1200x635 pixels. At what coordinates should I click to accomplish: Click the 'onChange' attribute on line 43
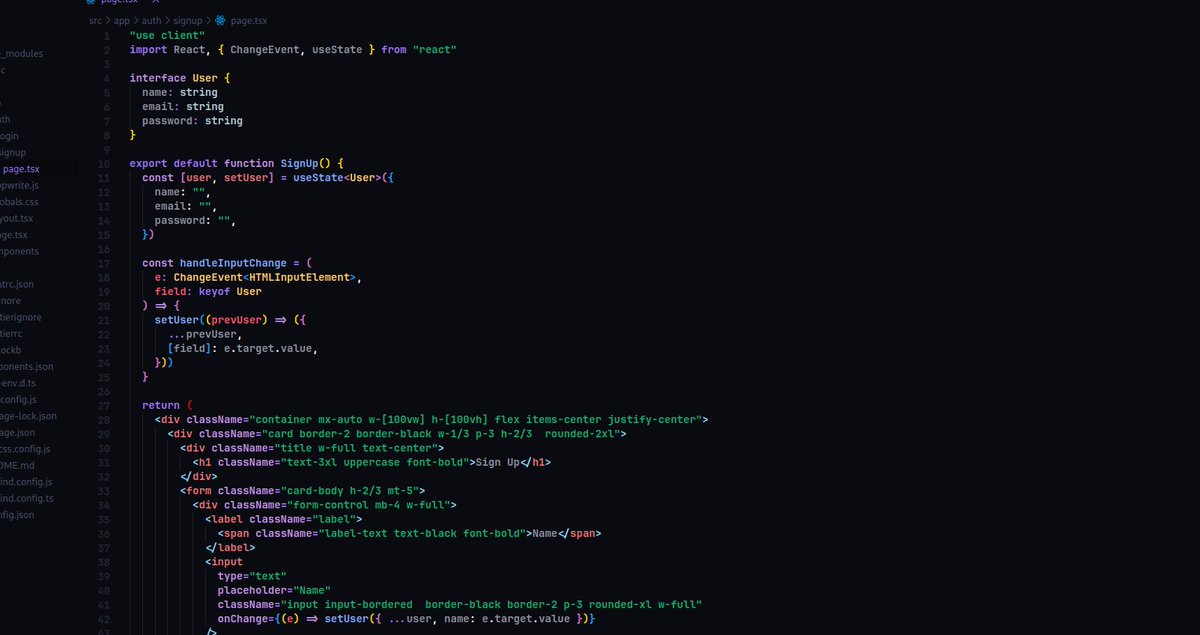point(242,619)
